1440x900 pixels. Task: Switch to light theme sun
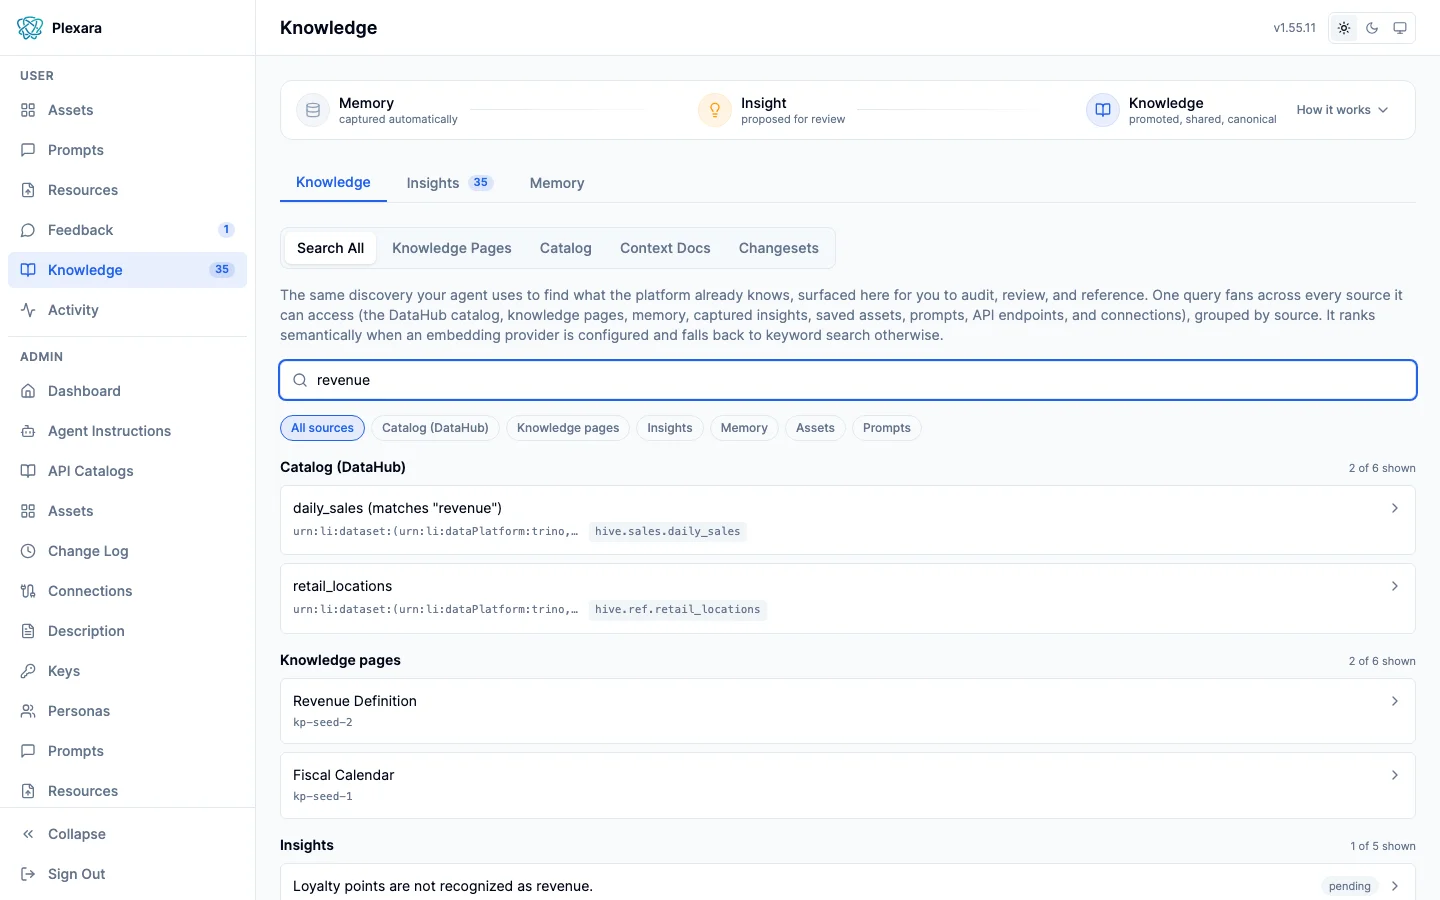point(1344,28)
